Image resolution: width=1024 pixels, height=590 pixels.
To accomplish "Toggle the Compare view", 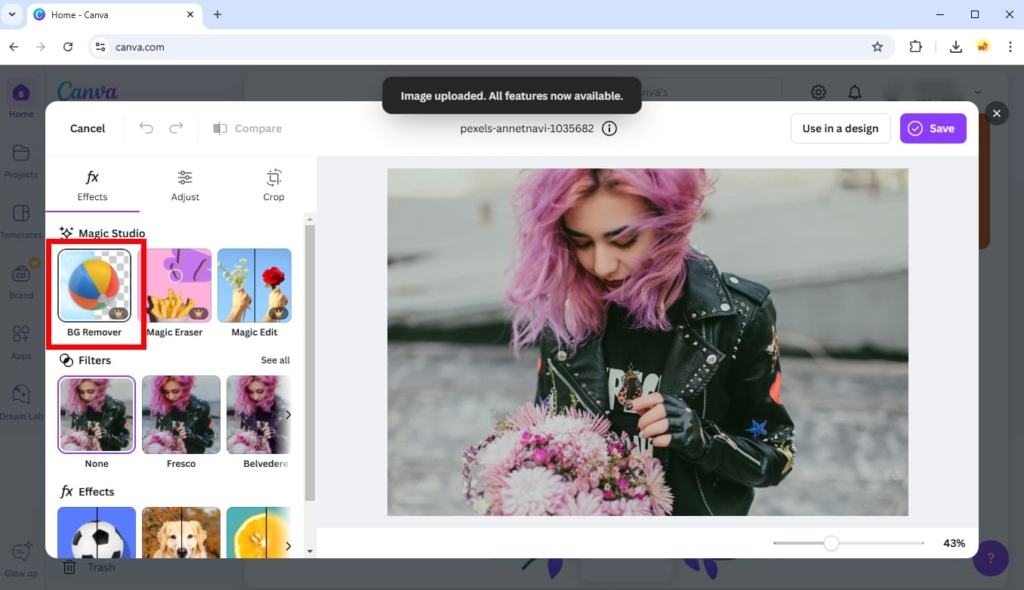I will click(x=248, y=128).
